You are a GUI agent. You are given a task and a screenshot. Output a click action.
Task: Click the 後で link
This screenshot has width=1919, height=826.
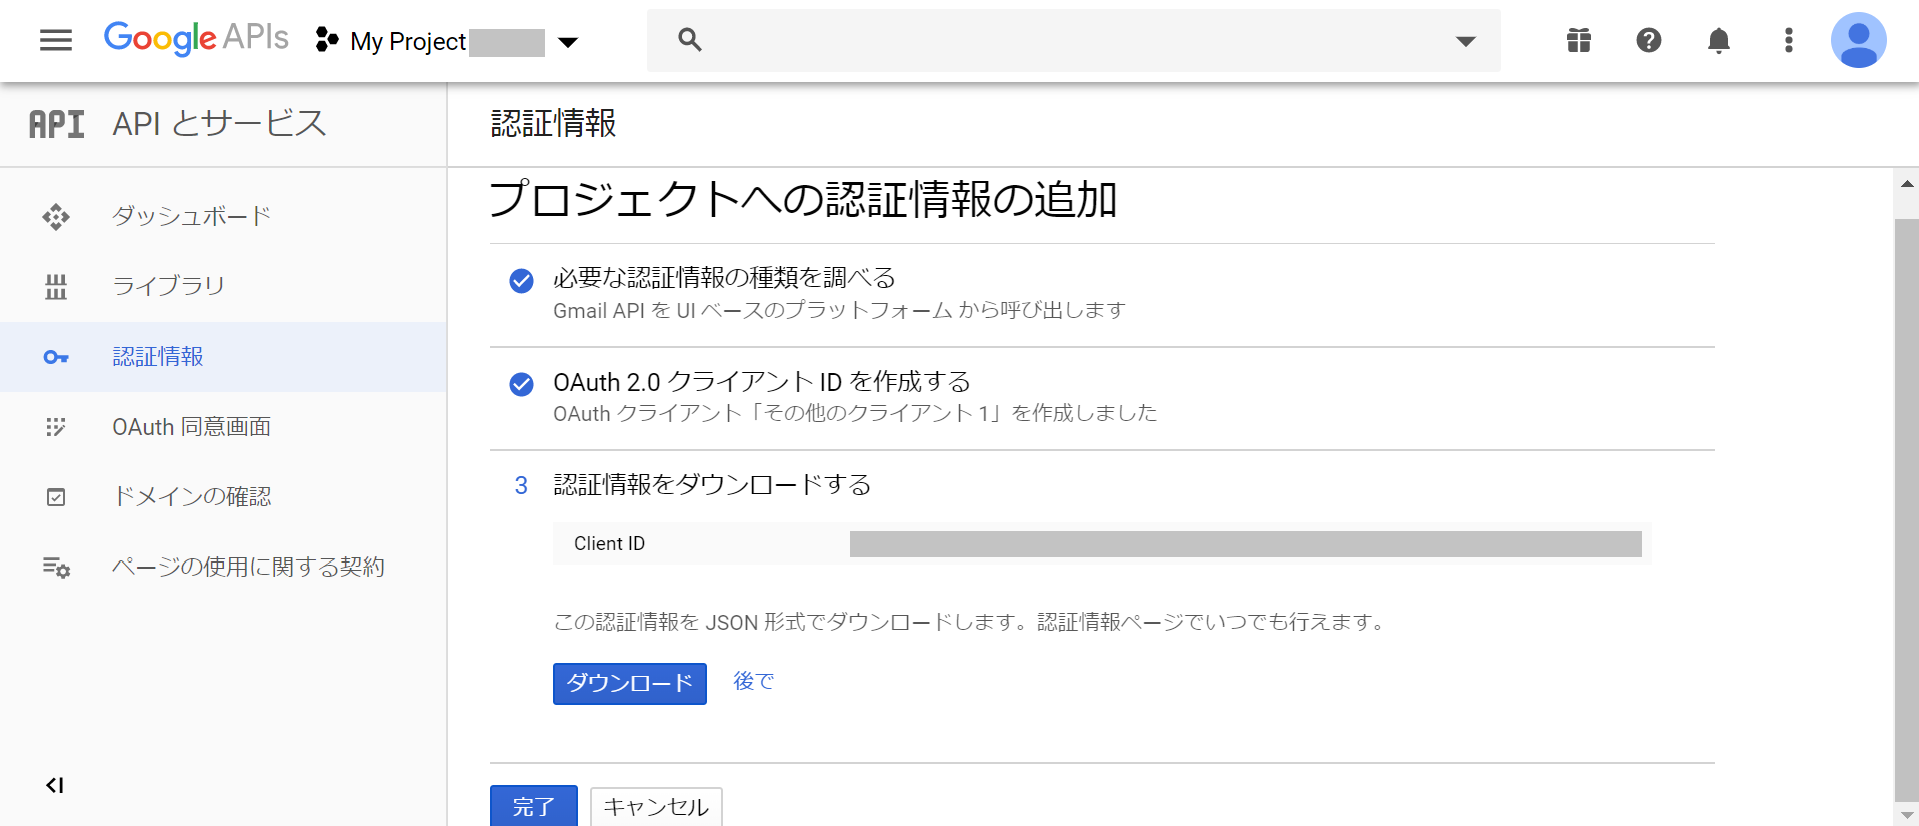pyautogui.click(x=753, y=682)
